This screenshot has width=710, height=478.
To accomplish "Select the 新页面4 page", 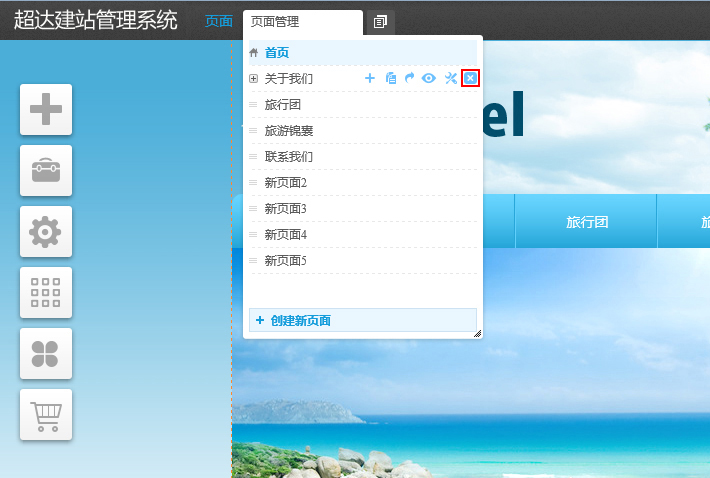I will tap(363, 235).
